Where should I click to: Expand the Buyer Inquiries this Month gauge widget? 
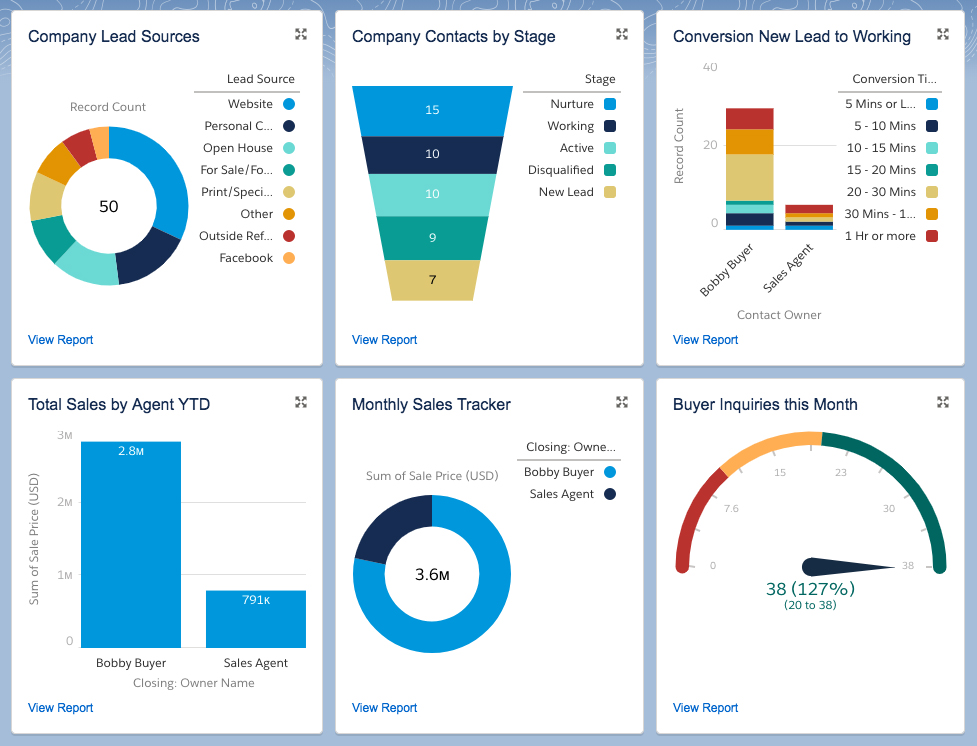click(x=942, y=401)
